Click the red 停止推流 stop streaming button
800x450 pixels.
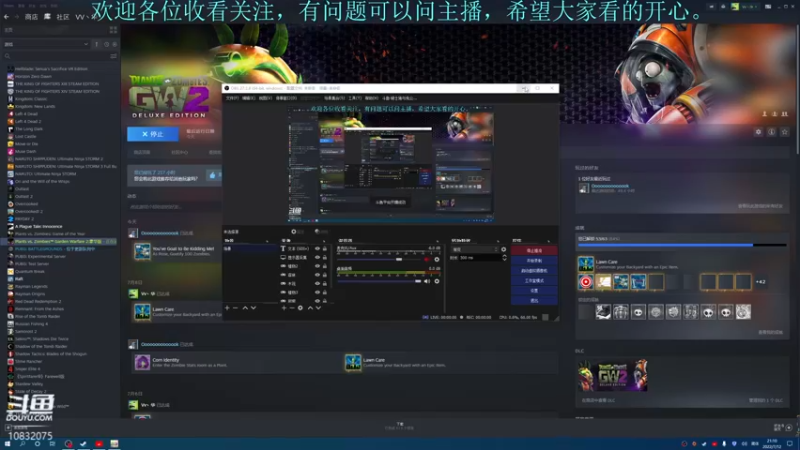tap(534, 251)
